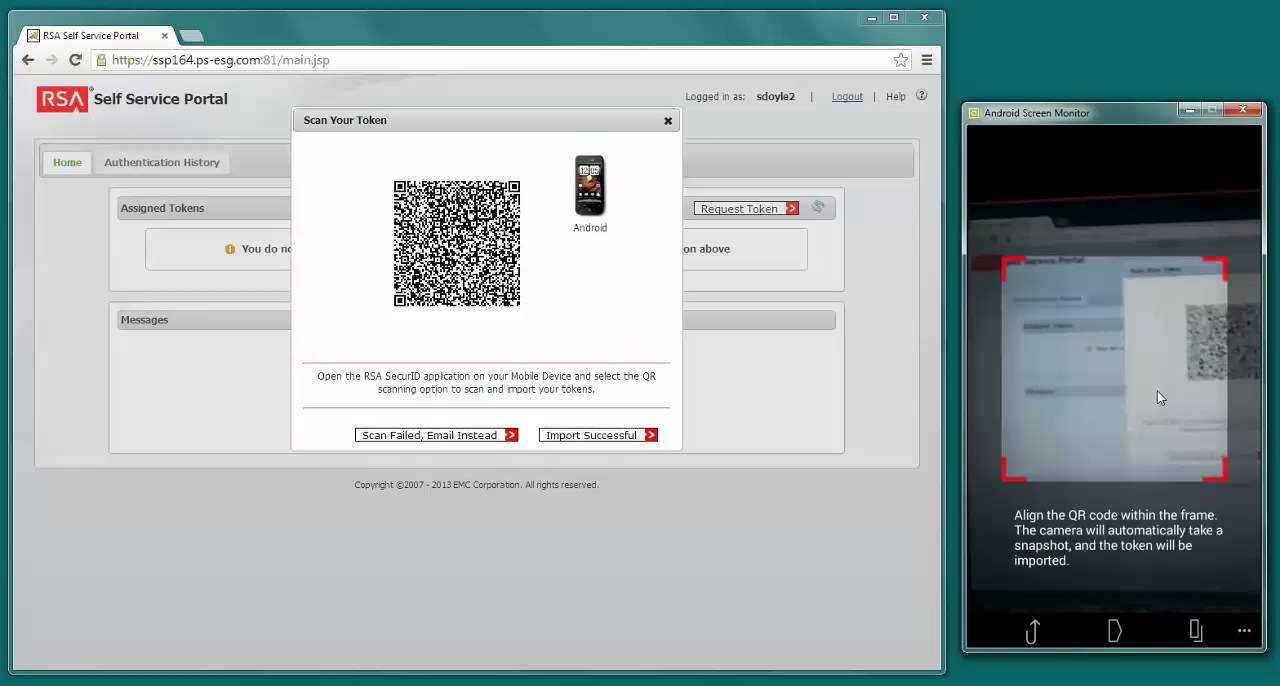Open the Chrome hamburger menu

click(927, 60)
